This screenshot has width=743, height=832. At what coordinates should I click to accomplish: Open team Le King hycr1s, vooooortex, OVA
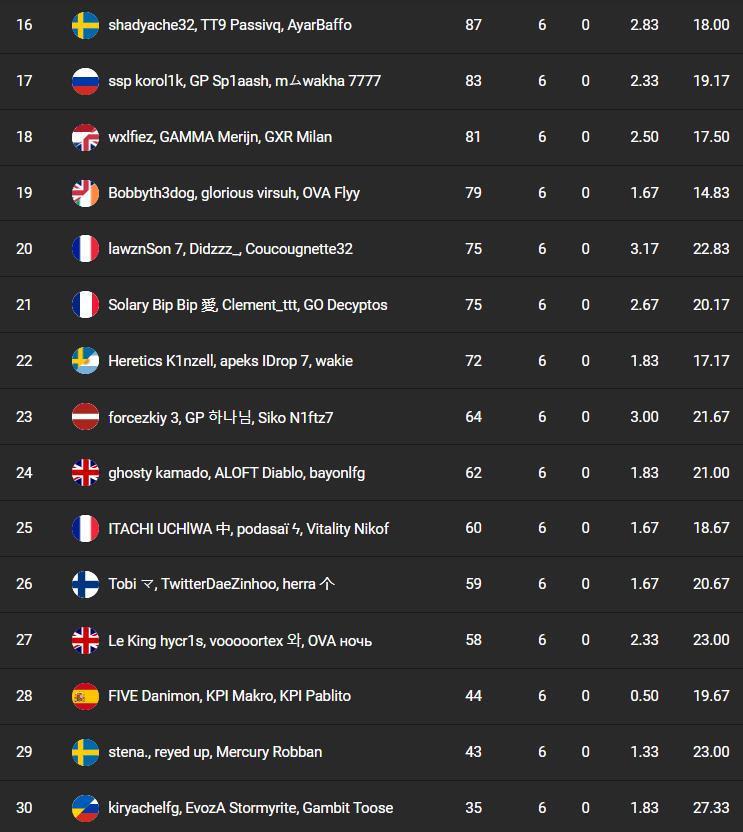click(240, 641)
